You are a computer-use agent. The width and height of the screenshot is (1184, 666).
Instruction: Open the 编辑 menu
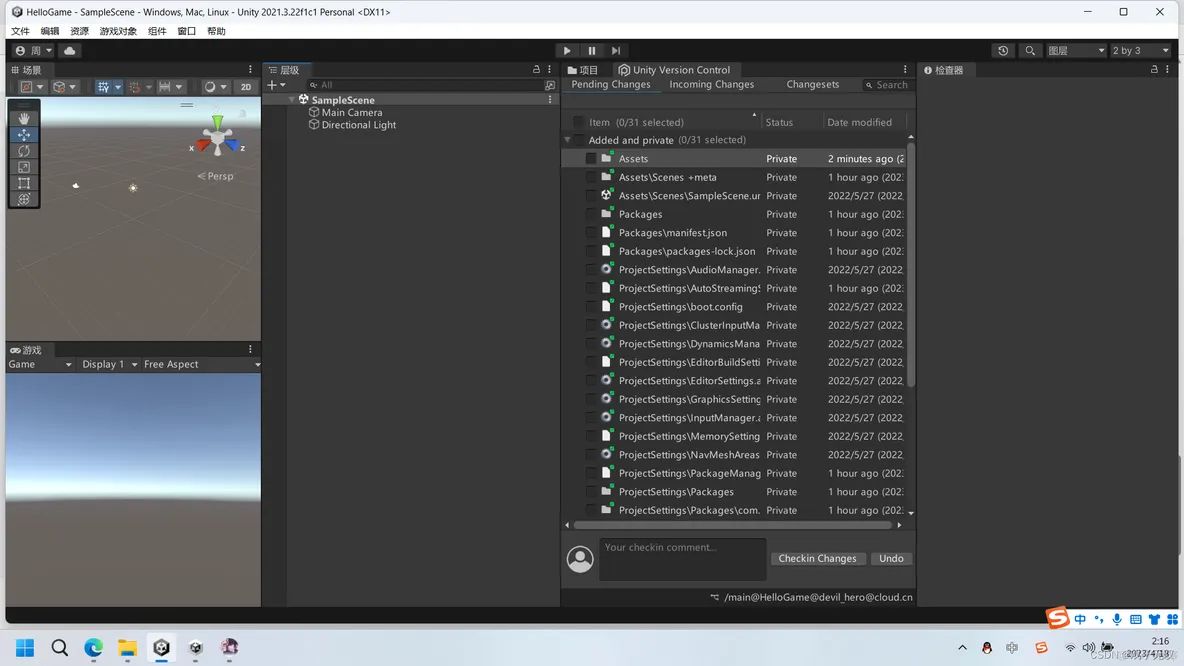(x=50, y=31)
